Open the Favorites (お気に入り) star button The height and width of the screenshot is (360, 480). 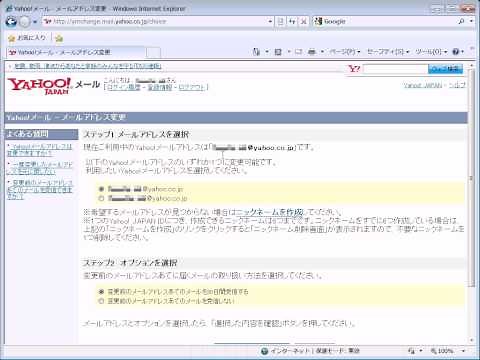pyautogui.click(x=27, y=38)
